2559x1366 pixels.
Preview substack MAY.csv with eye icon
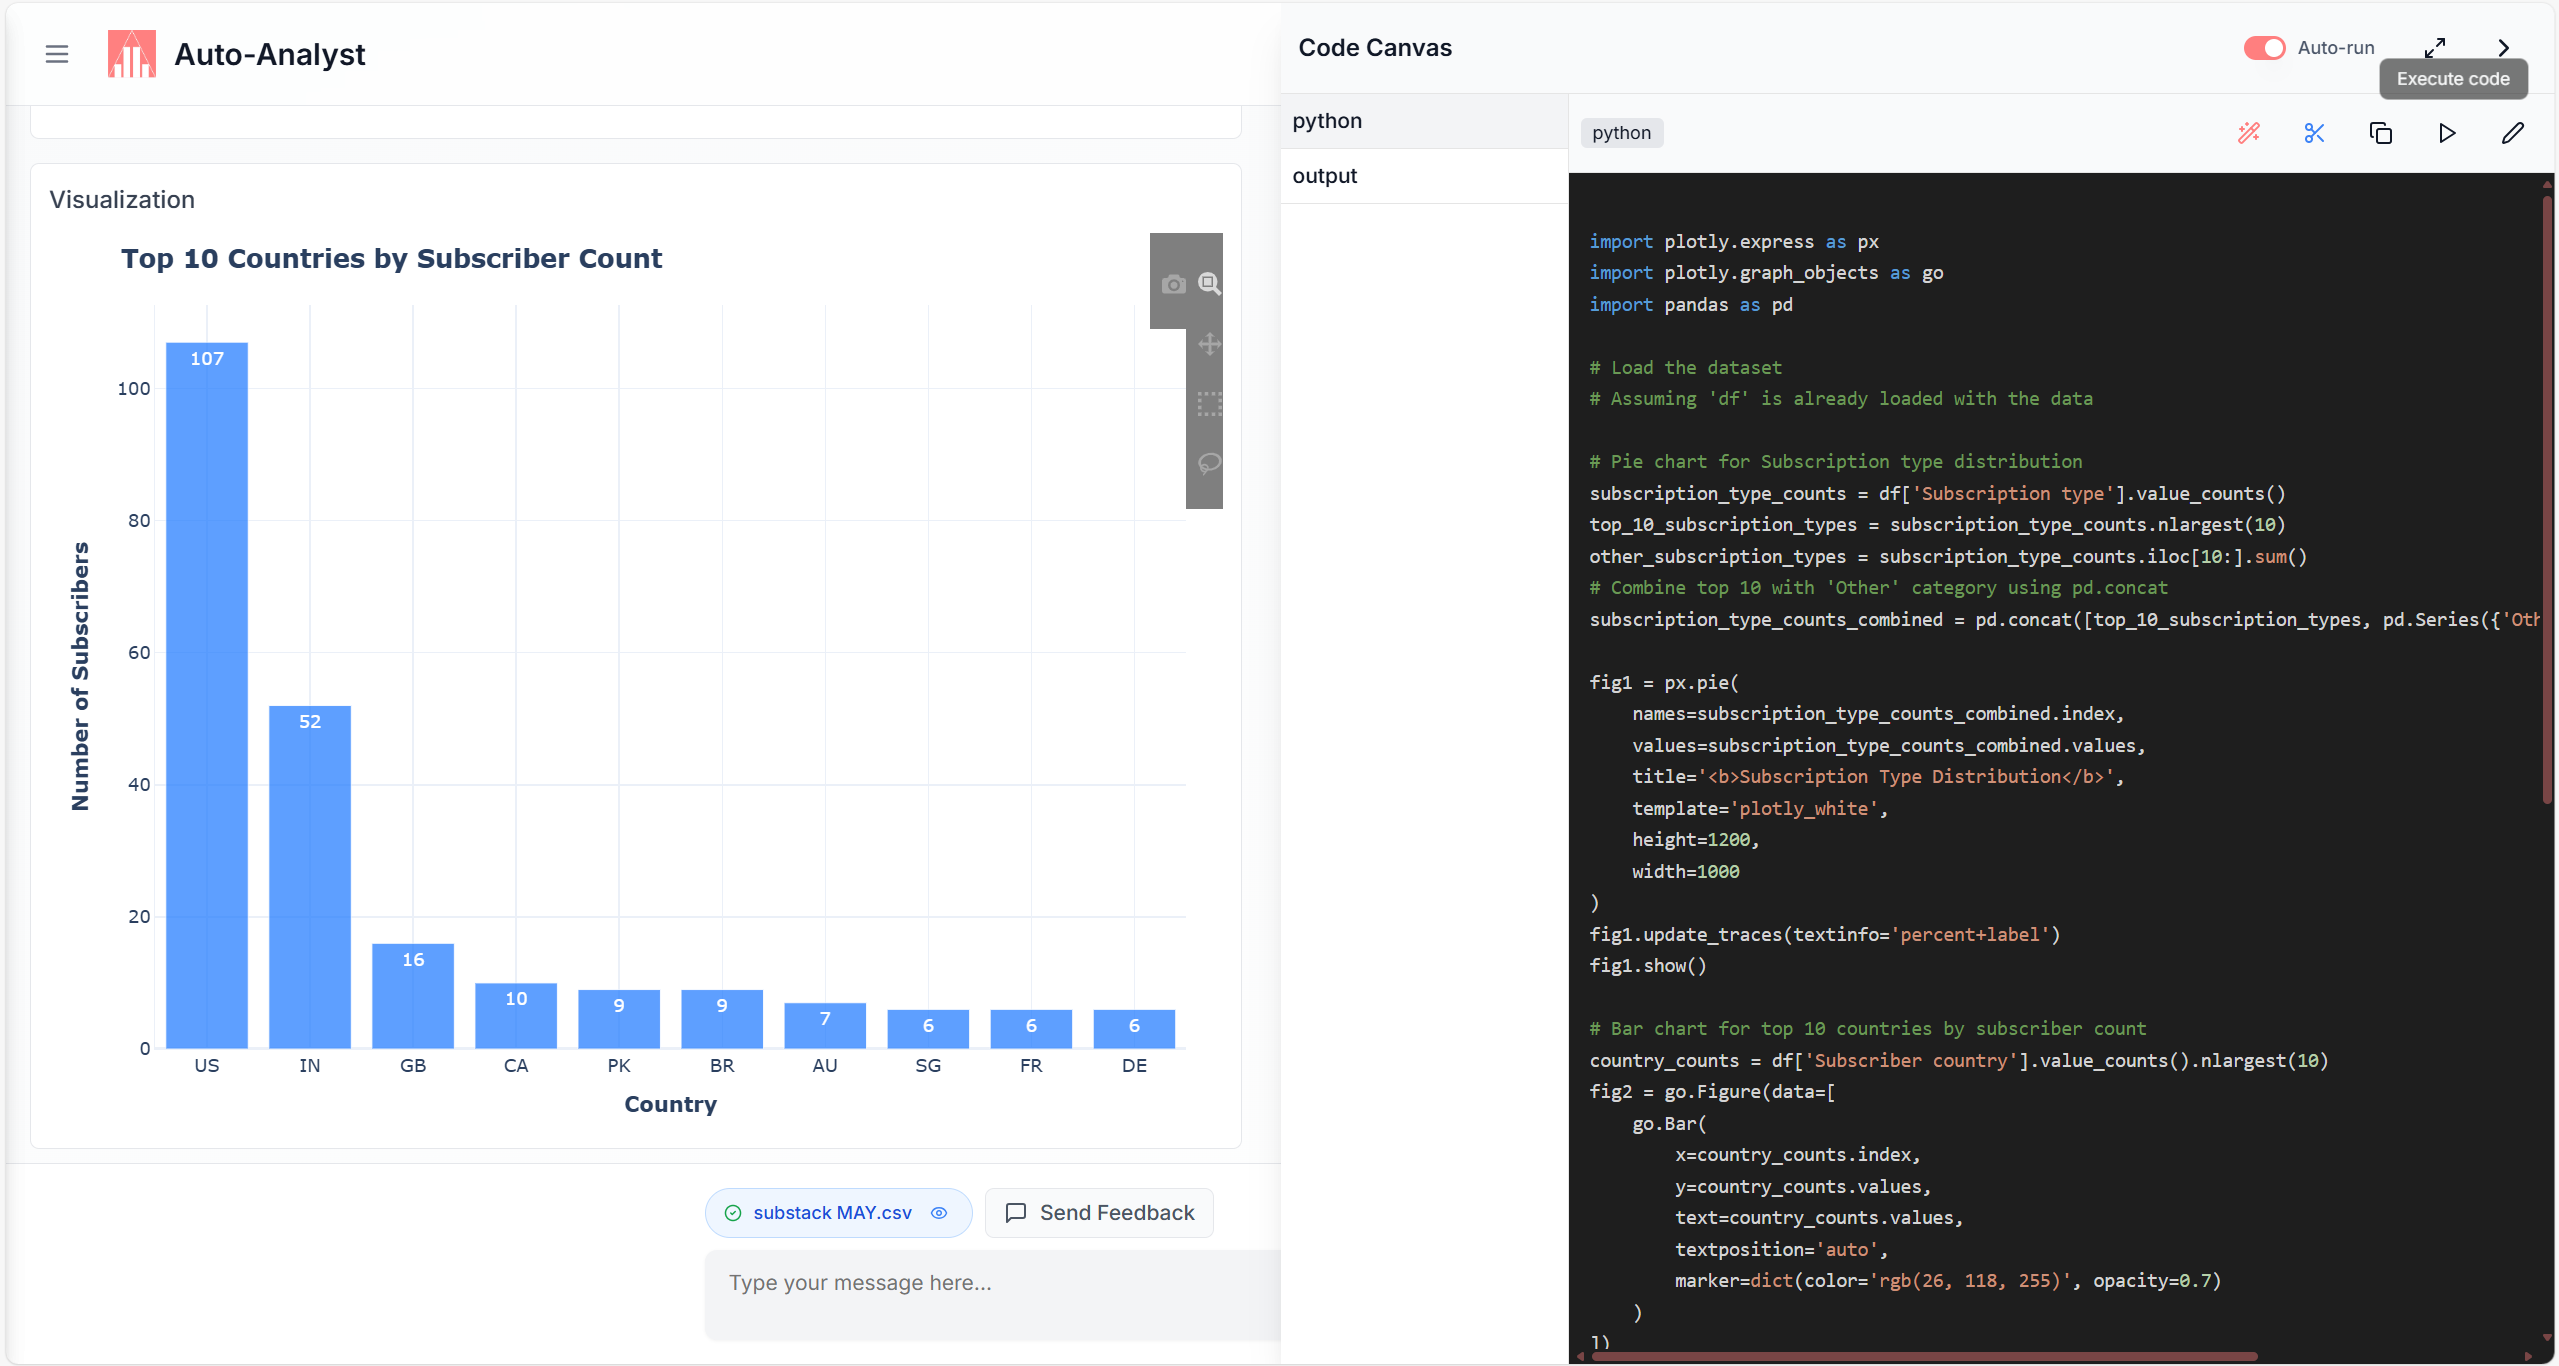tap(939, 1213)
